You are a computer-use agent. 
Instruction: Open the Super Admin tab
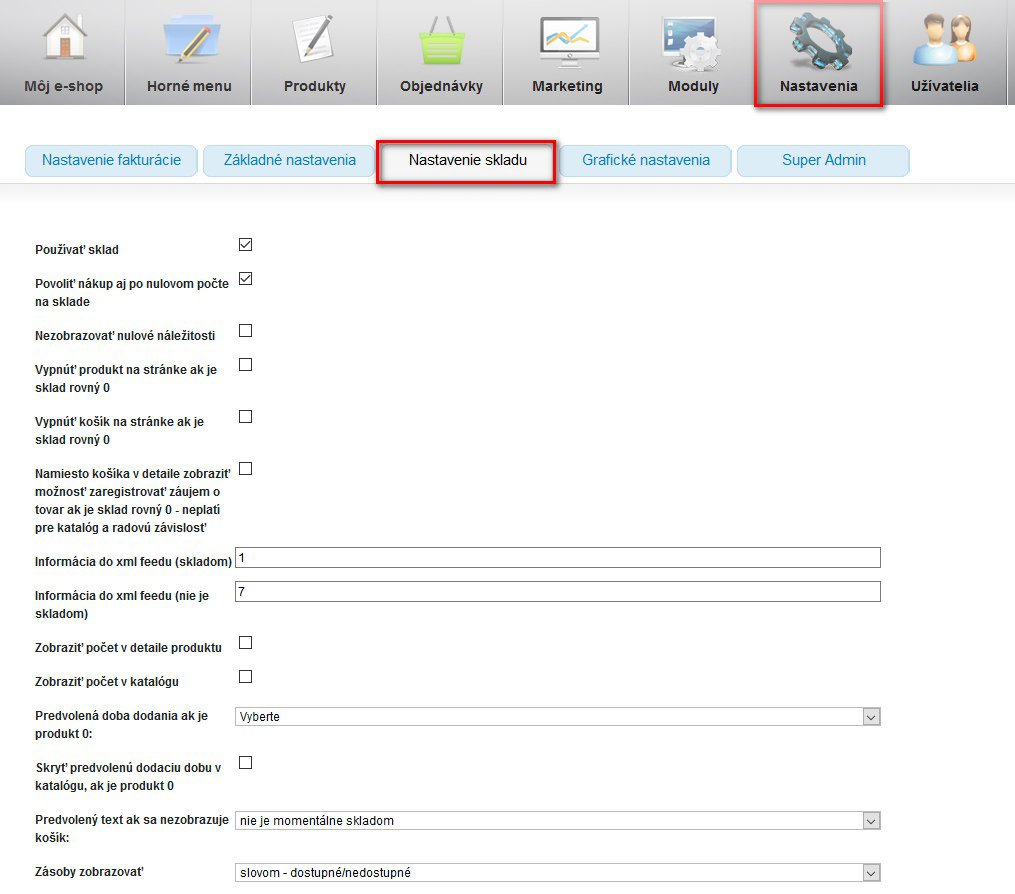[823, 160]
